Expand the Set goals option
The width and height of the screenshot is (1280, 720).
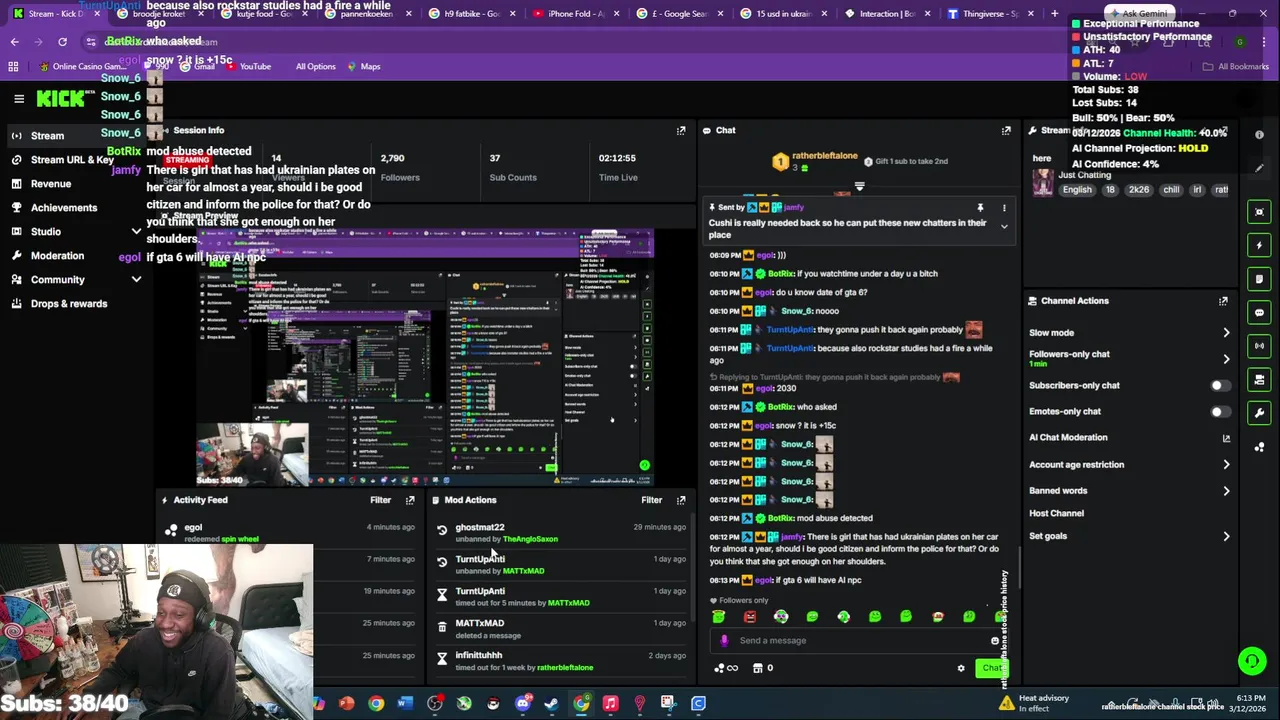[1128, 536]
